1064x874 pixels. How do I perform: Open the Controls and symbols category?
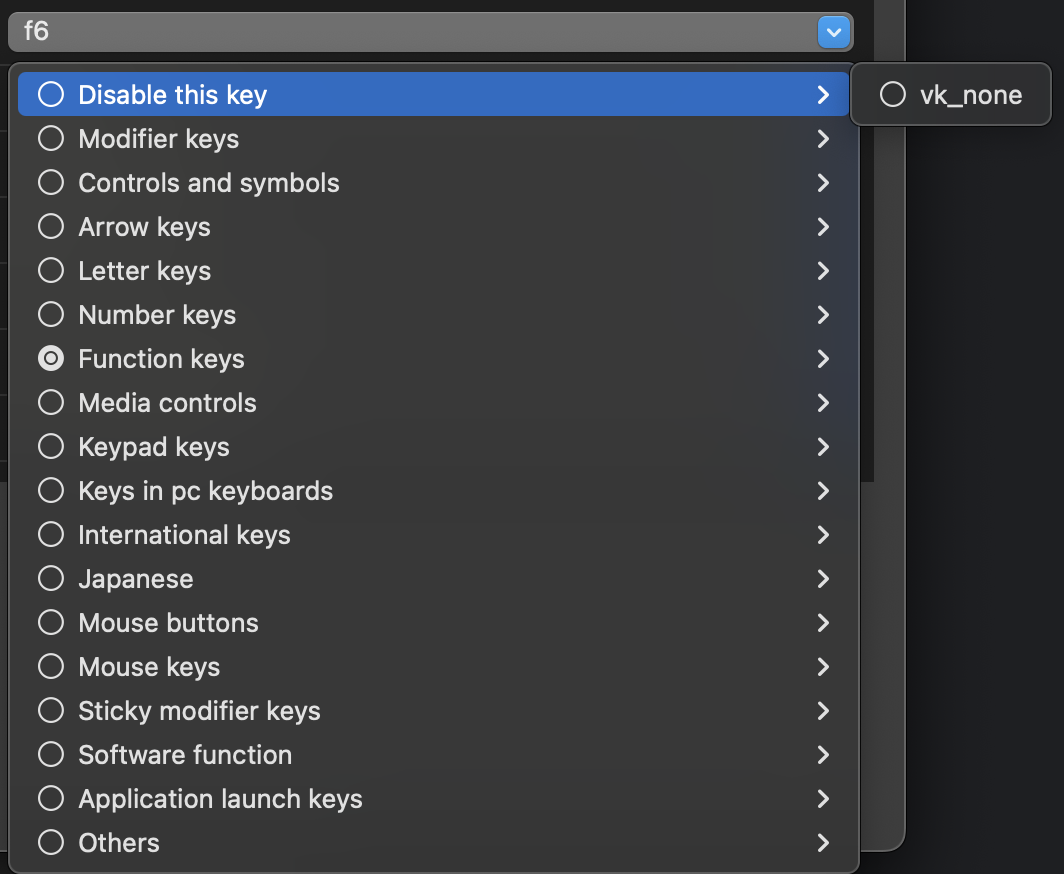209,183
